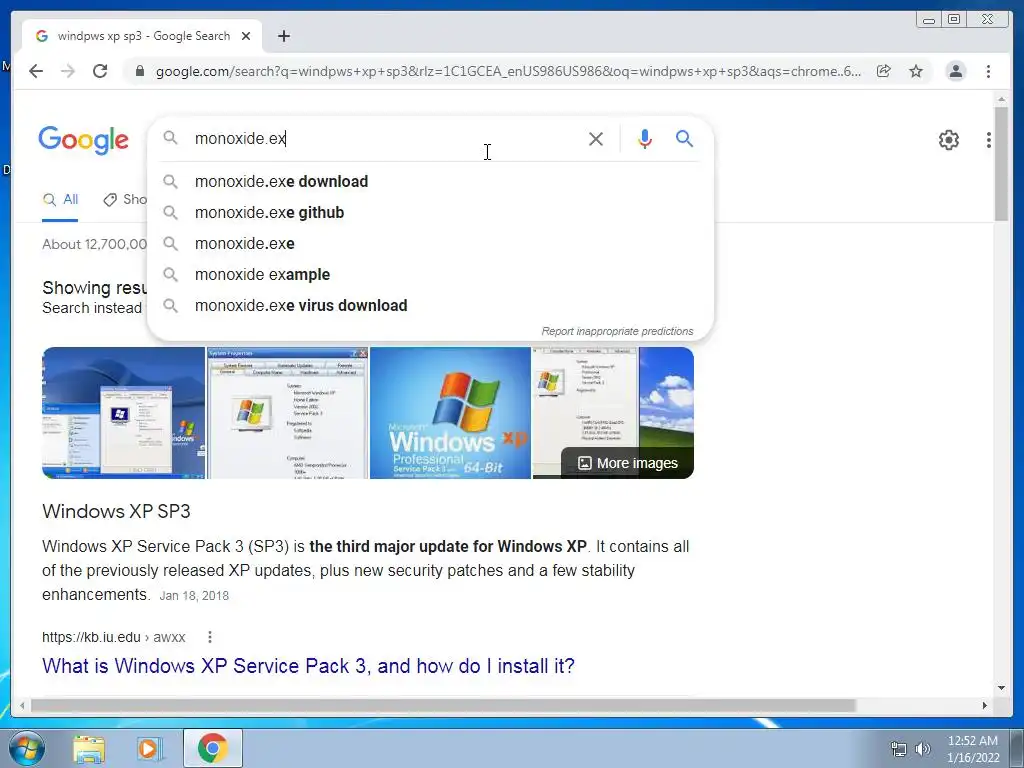Click Chrome icon in taskbar
The image size is (1024, 768).
pos(213,748)
